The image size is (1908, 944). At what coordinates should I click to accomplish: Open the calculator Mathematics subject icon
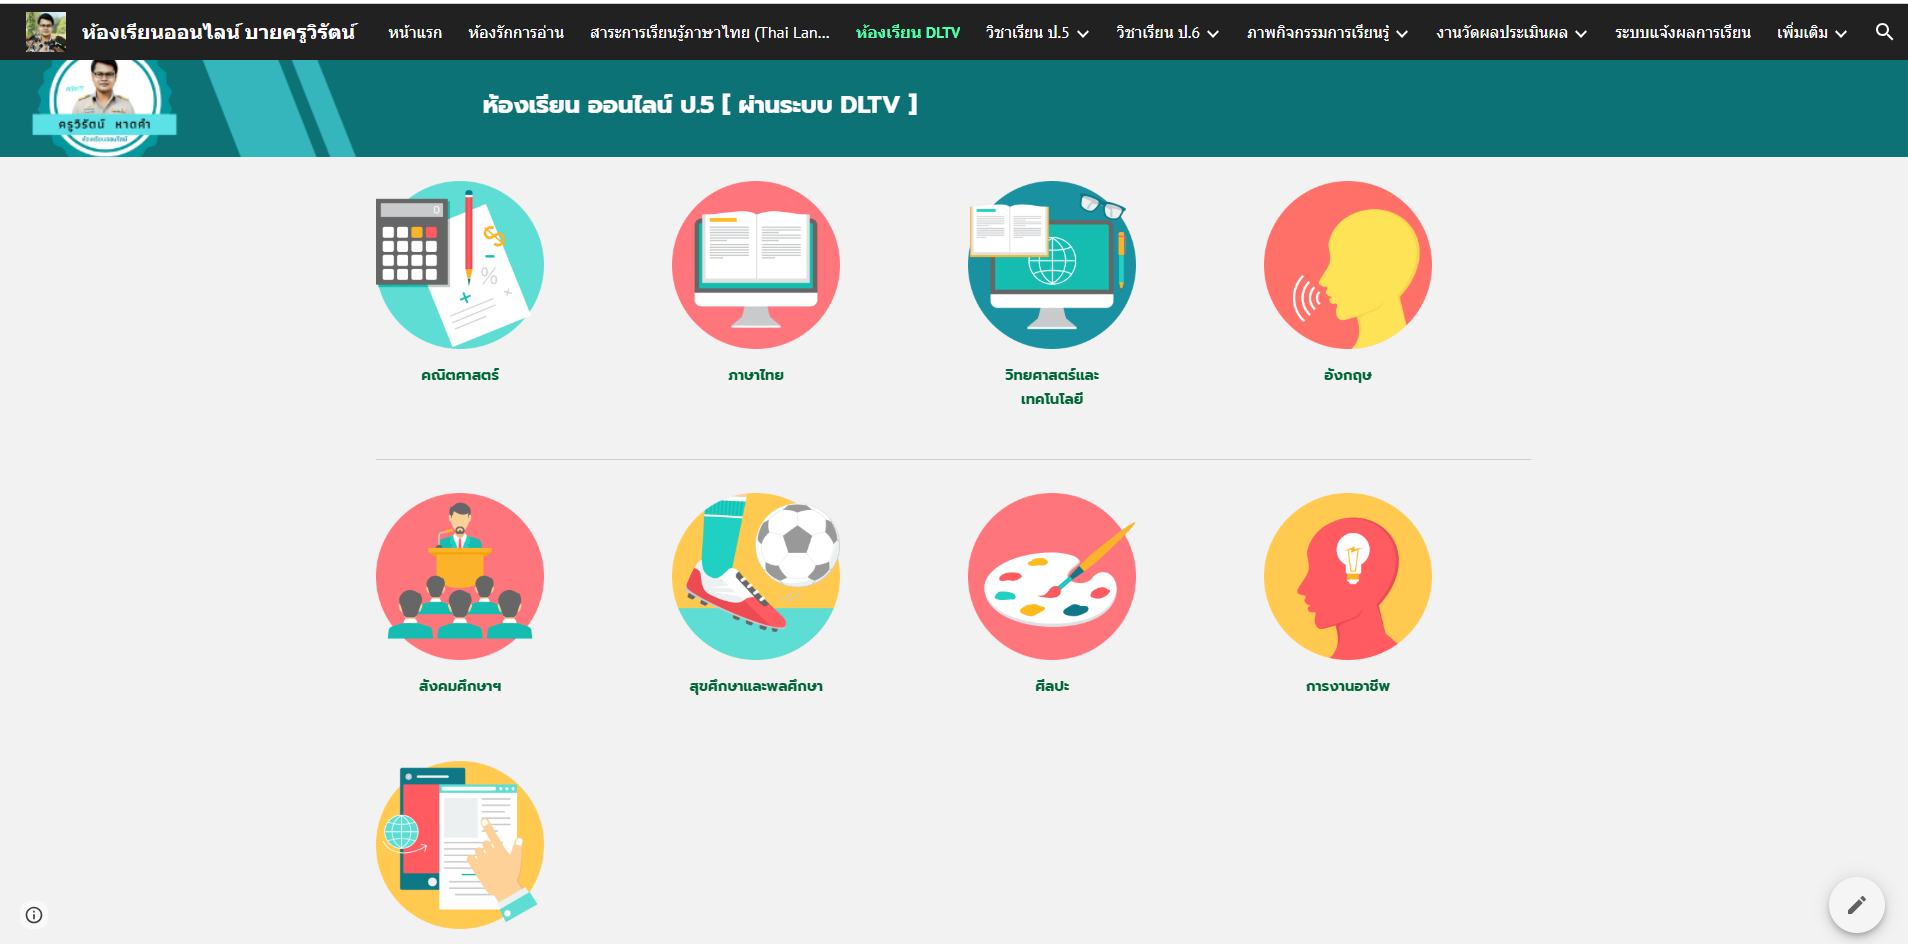point(459,265)
